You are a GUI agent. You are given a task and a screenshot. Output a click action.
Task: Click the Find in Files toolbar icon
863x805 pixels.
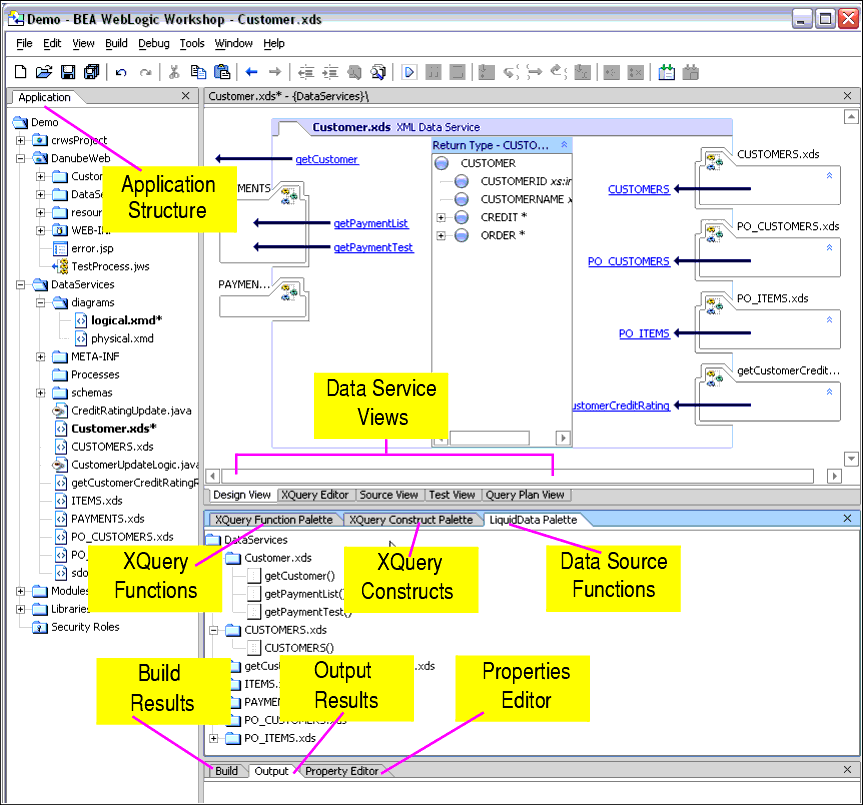point(378,72)
